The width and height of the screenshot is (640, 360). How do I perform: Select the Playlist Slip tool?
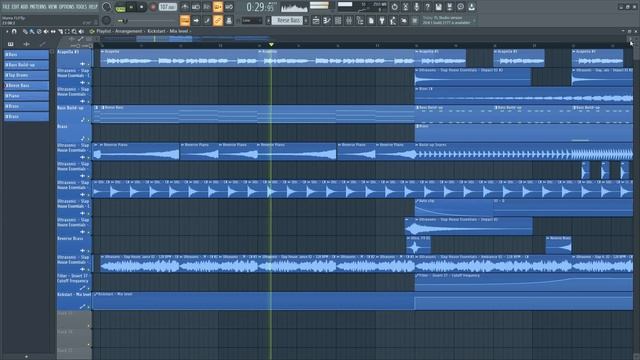coord(53,31)
